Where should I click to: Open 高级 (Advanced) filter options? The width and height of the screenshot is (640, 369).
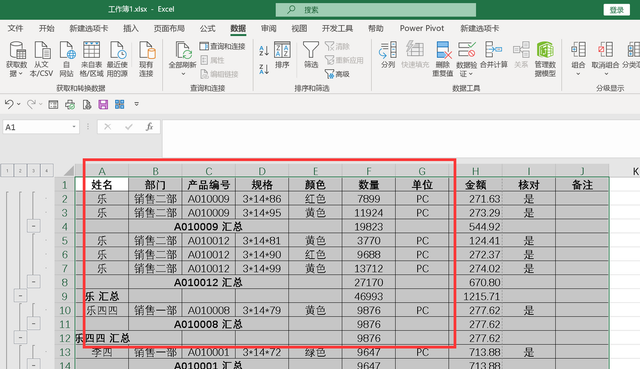tap(337, 74)
